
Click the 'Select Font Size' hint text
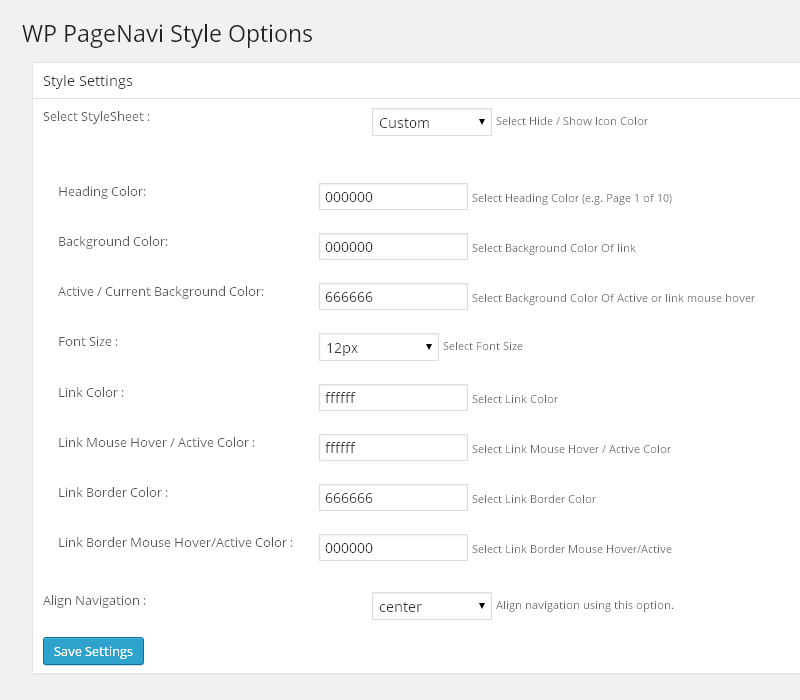[x=482, y=346]
